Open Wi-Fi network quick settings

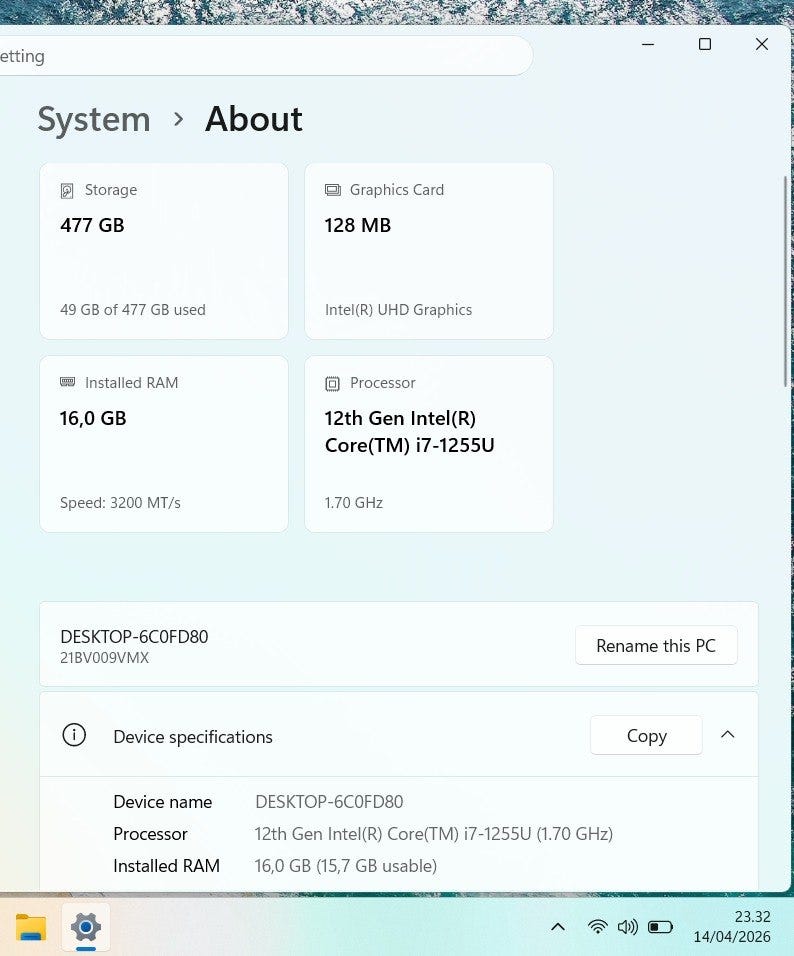597,927
